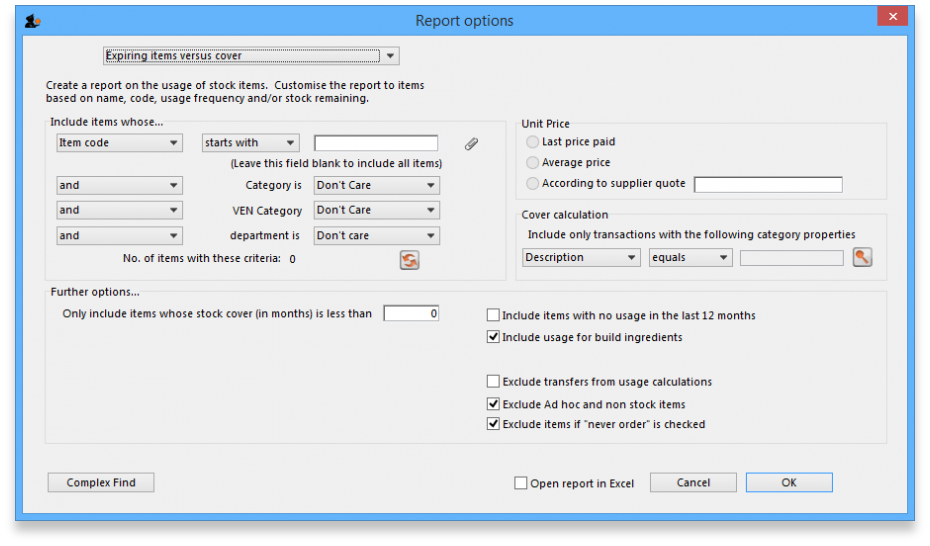The width and height of the screenshot is (930, 546).
Task: Uncheck Include usage for build ingredients
Action: [493, 337]
